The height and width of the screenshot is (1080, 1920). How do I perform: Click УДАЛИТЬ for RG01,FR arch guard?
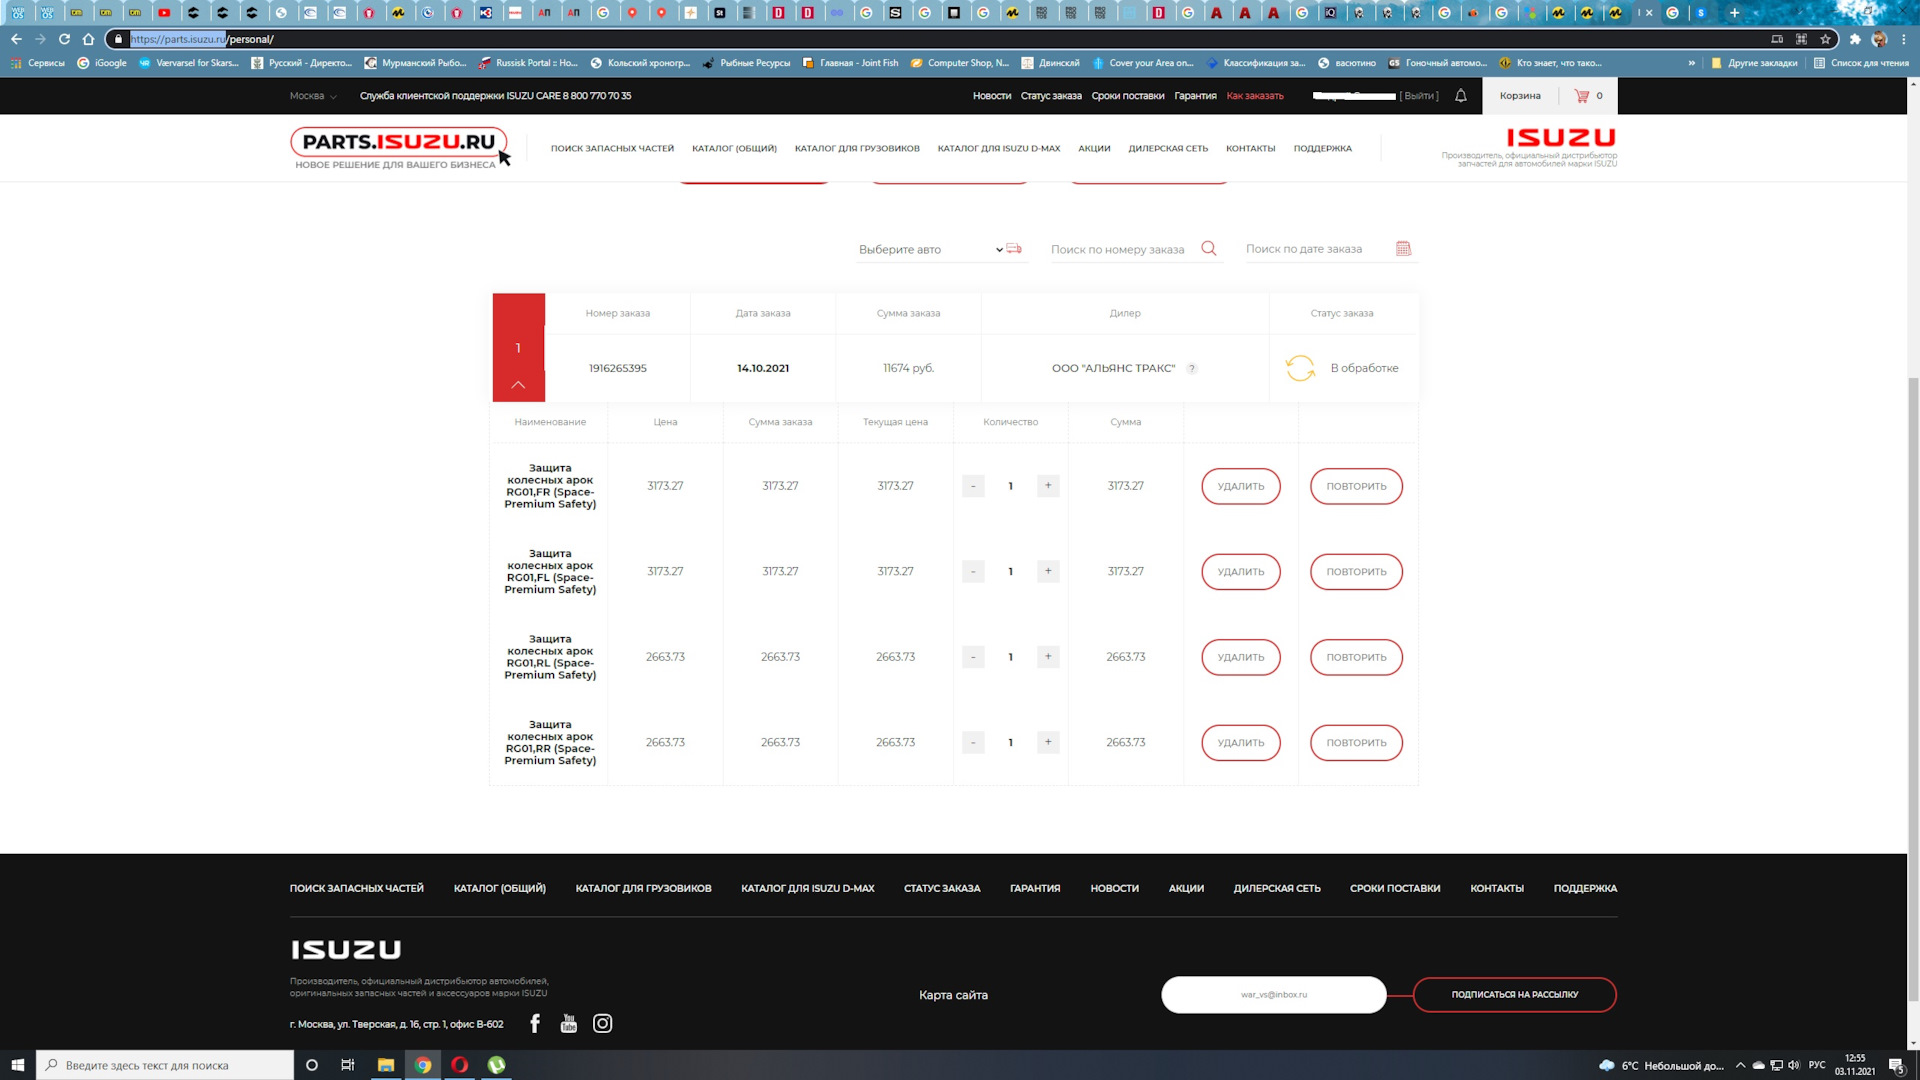pyautogui.click(x=1241, y=486)
